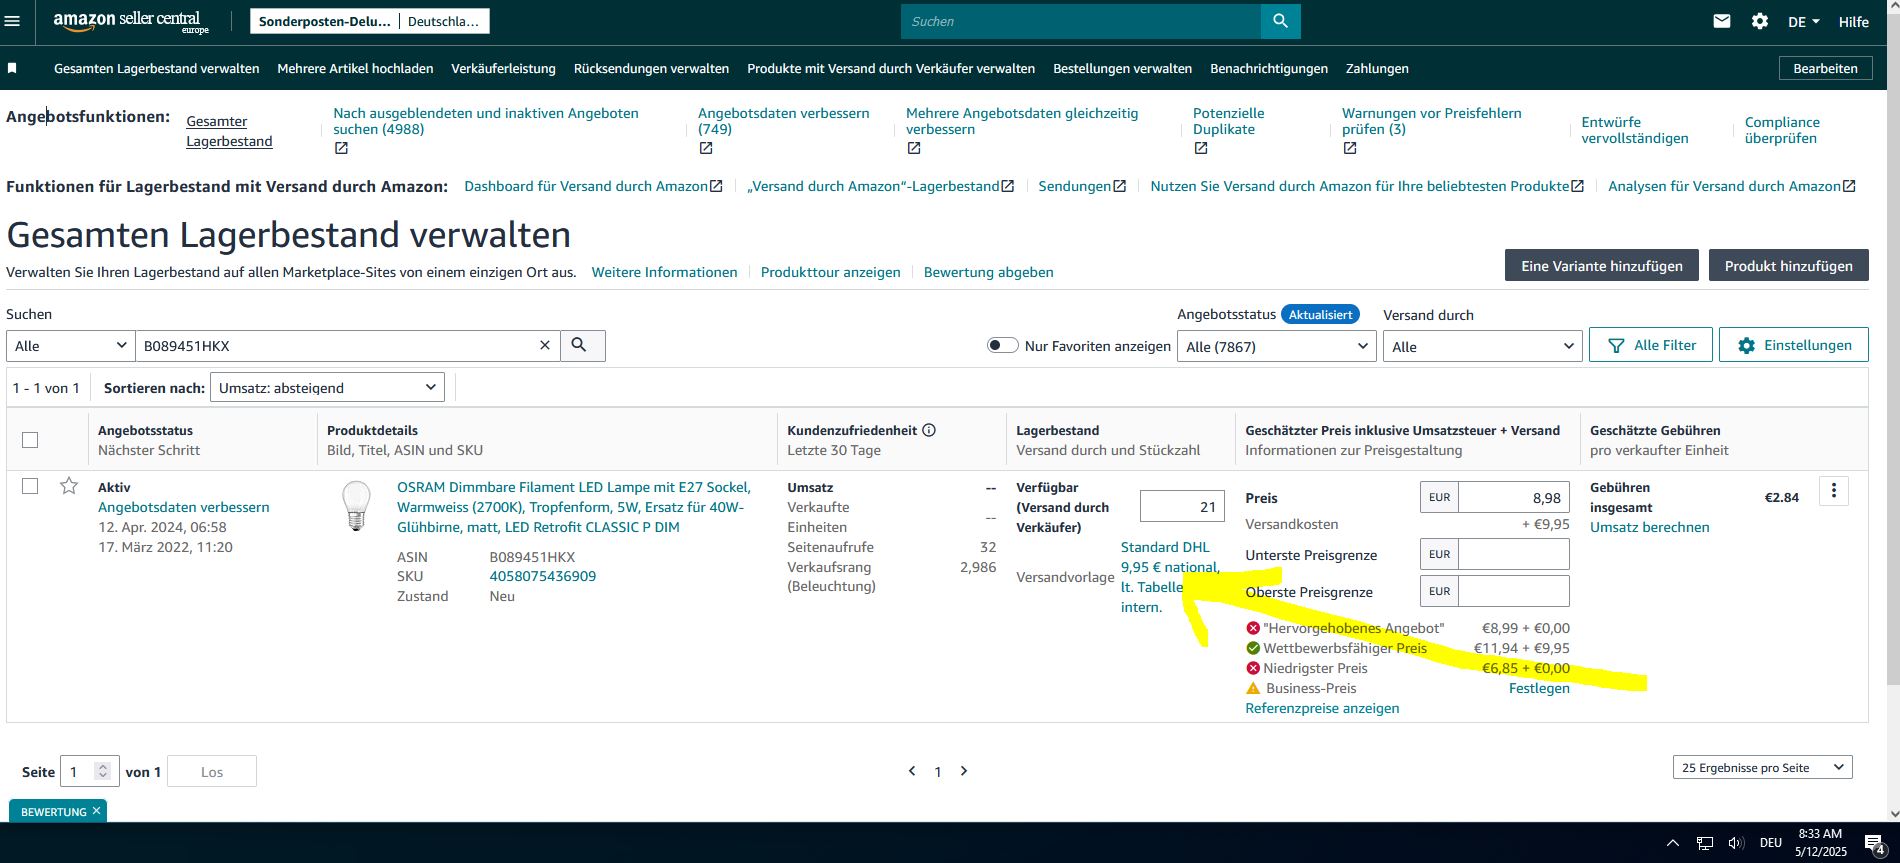
Task: Open the taskbar network icon
Action: (x=1705, y=843)
